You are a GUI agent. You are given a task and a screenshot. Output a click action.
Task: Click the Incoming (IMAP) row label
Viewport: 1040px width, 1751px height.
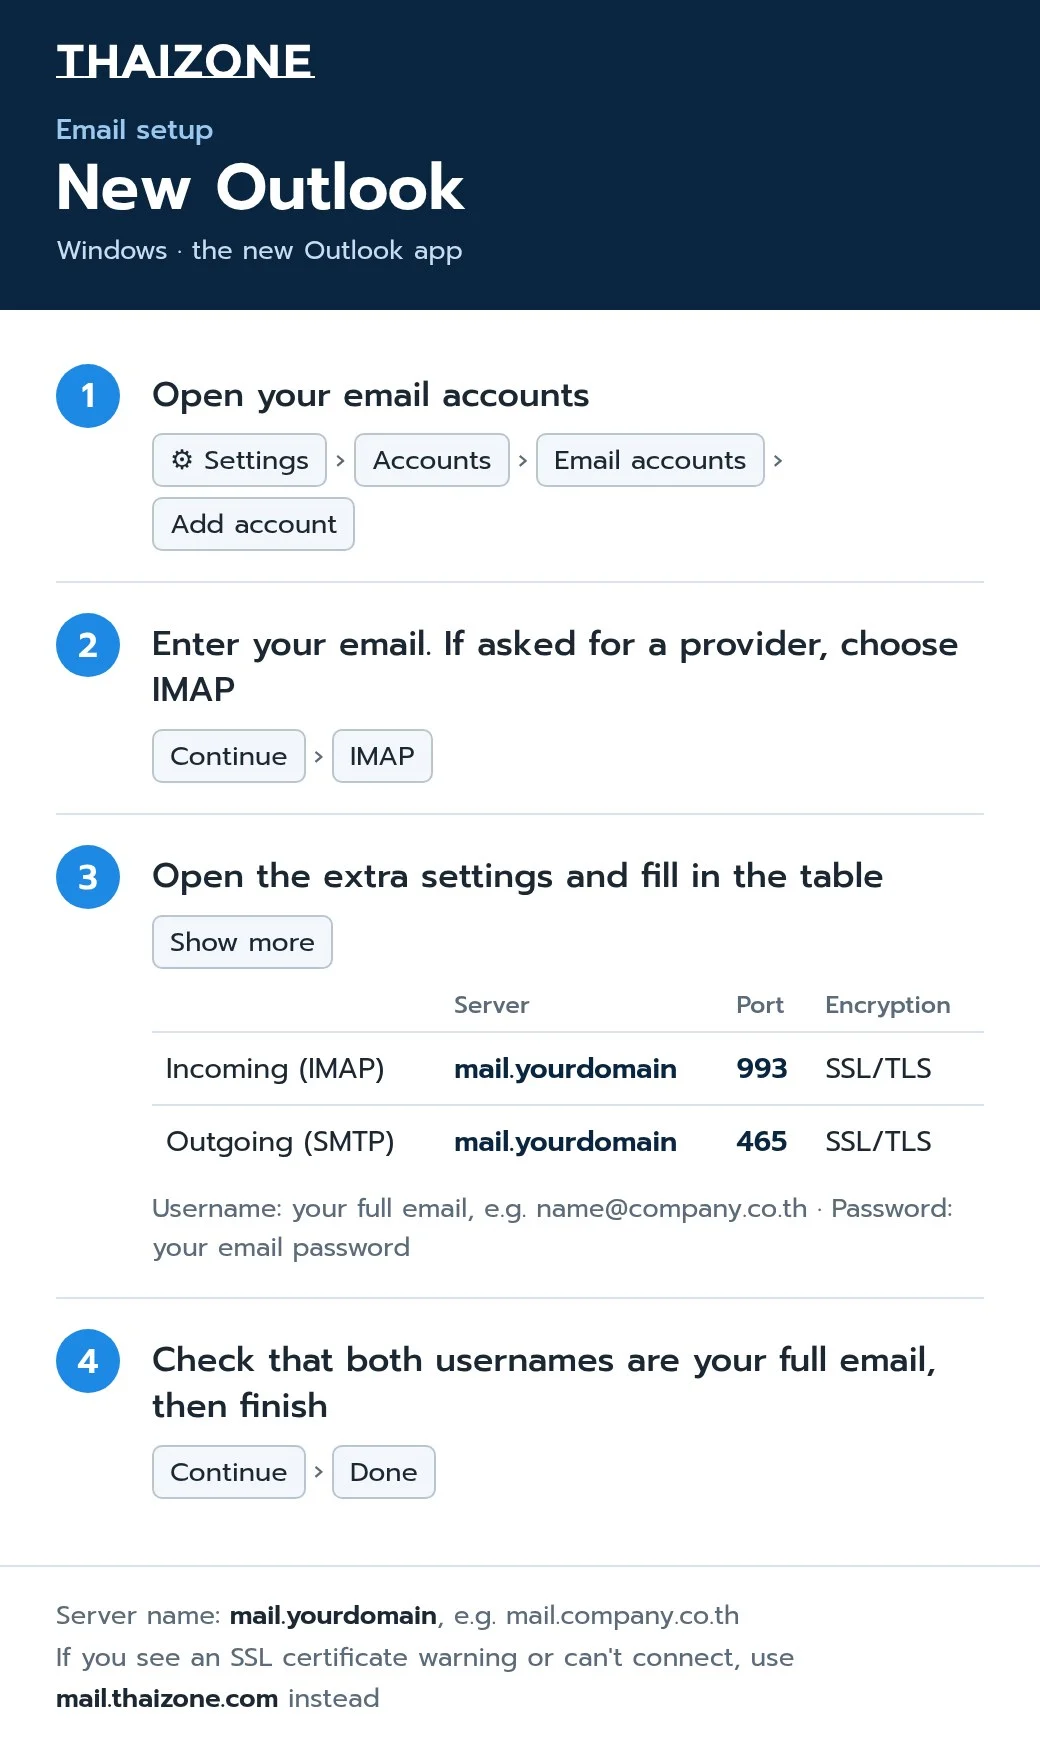click(275, 1069)
